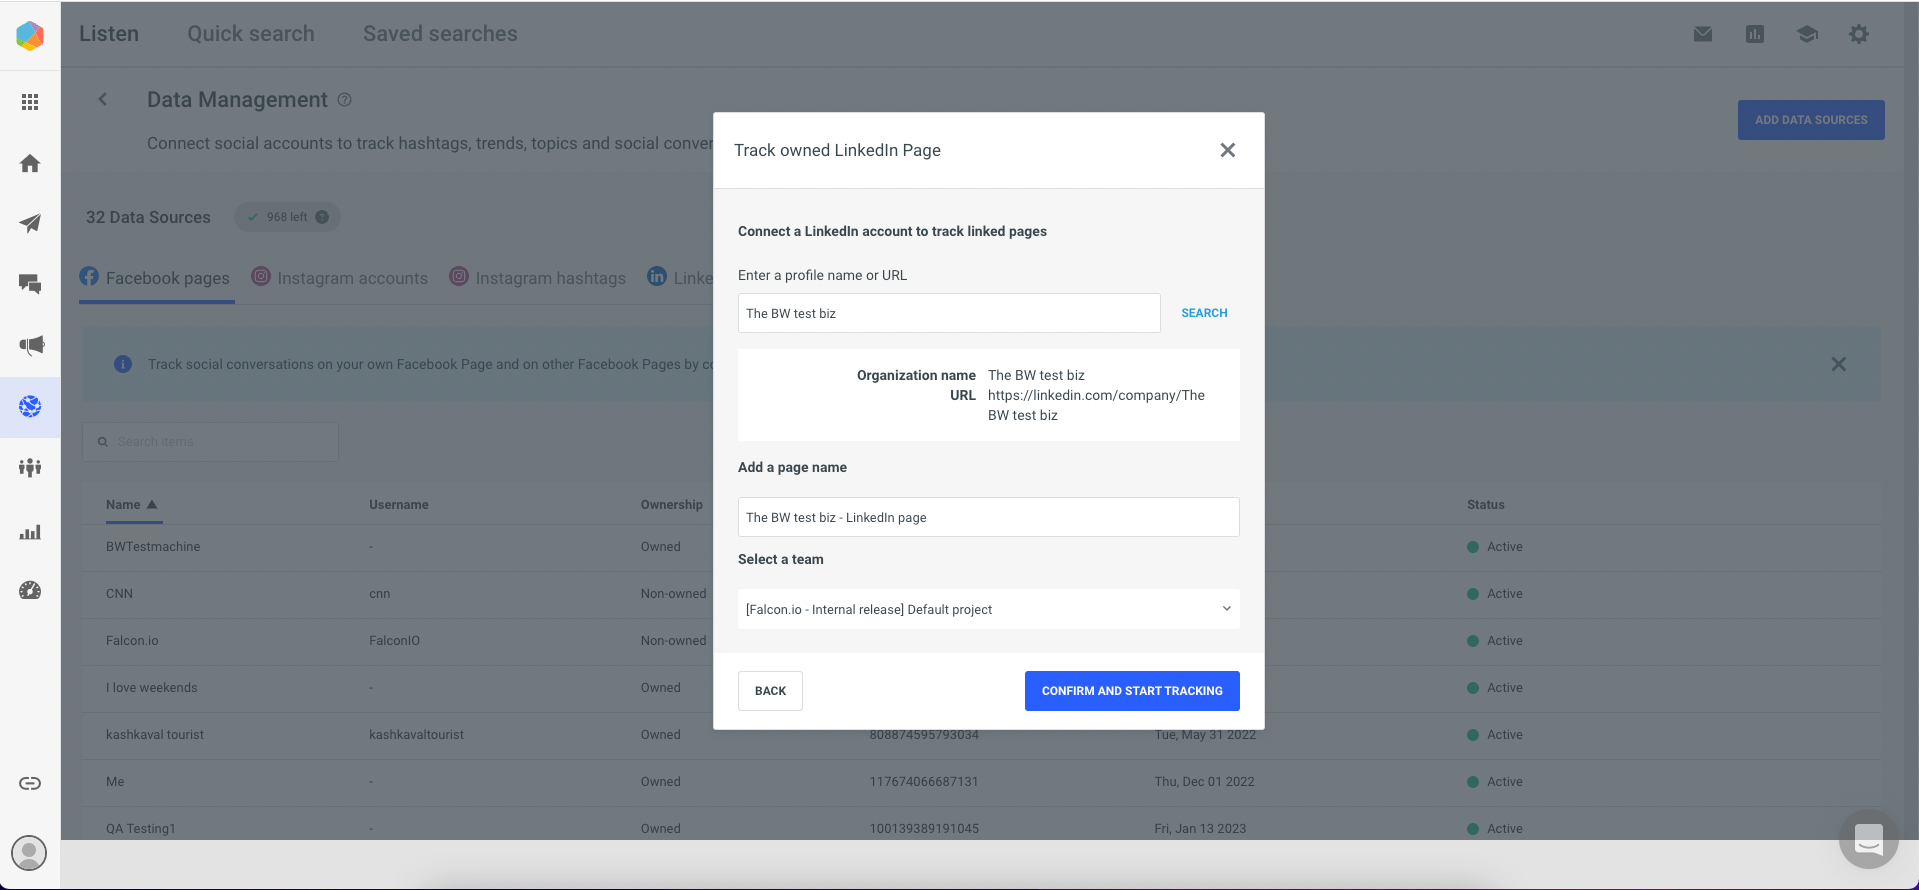
Task: Click the Ownership column header
Action: tap(671, 505)
